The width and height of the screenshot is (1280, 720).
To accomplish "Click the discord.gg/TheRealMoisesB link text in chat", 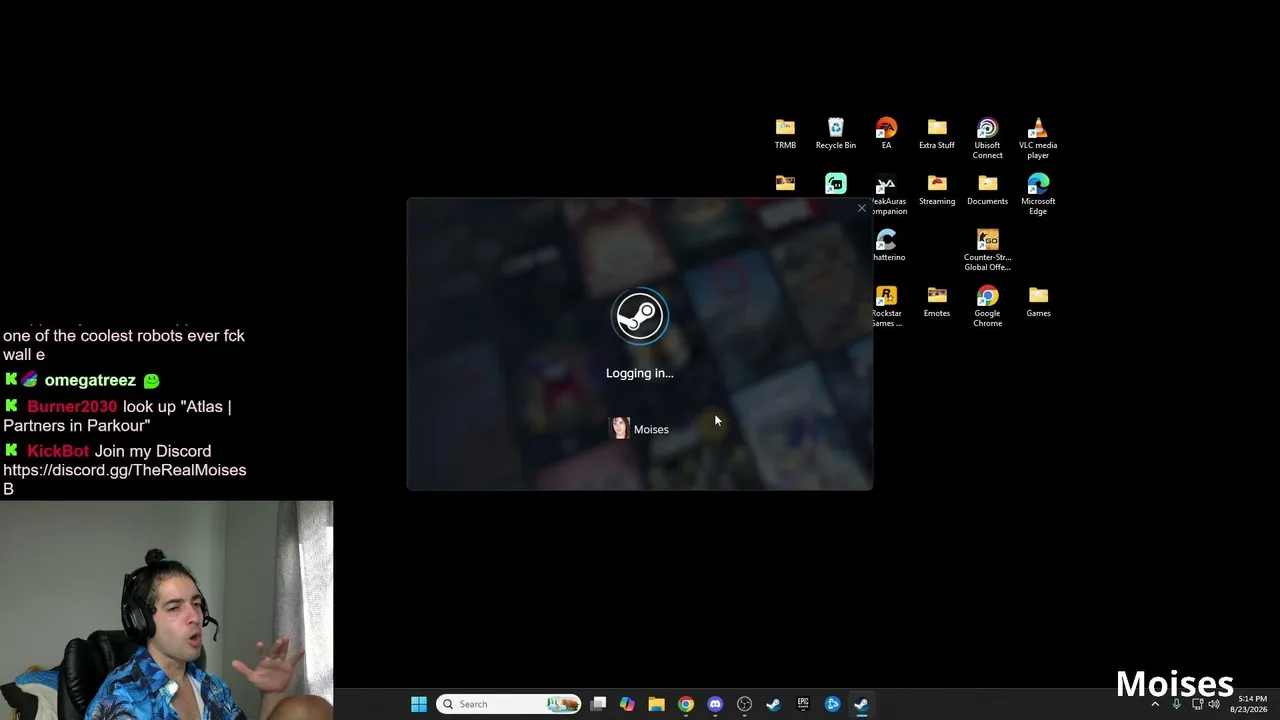I will point(125,479).
